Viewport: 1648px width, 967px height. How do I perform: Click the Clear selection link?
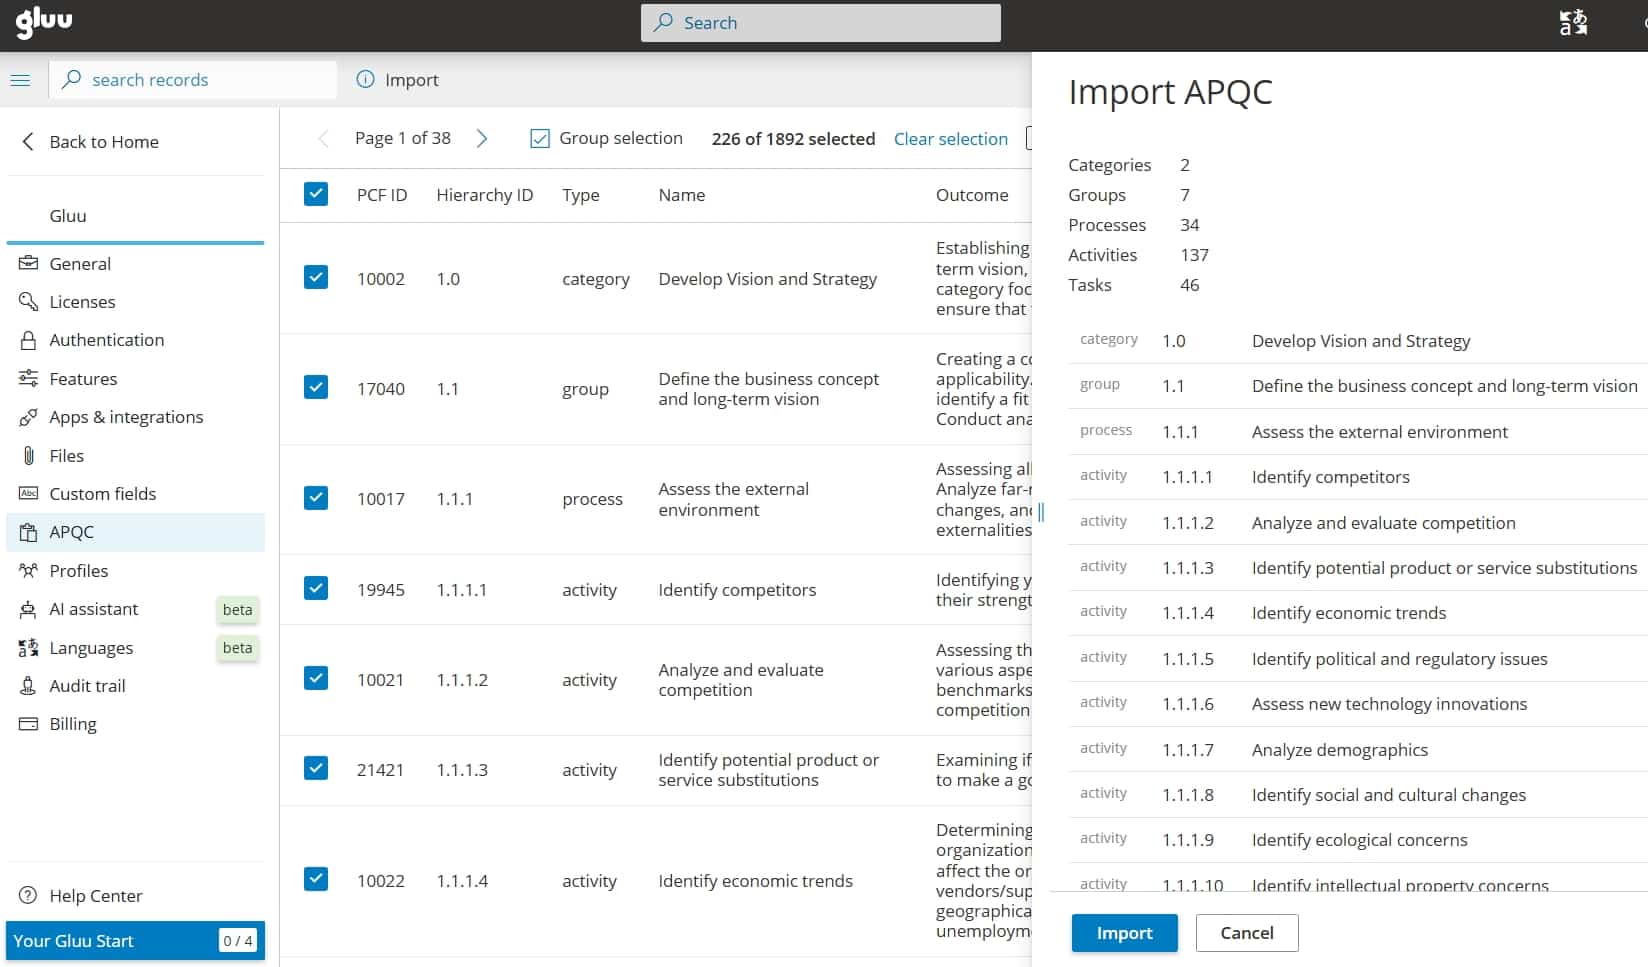point(951,139)
